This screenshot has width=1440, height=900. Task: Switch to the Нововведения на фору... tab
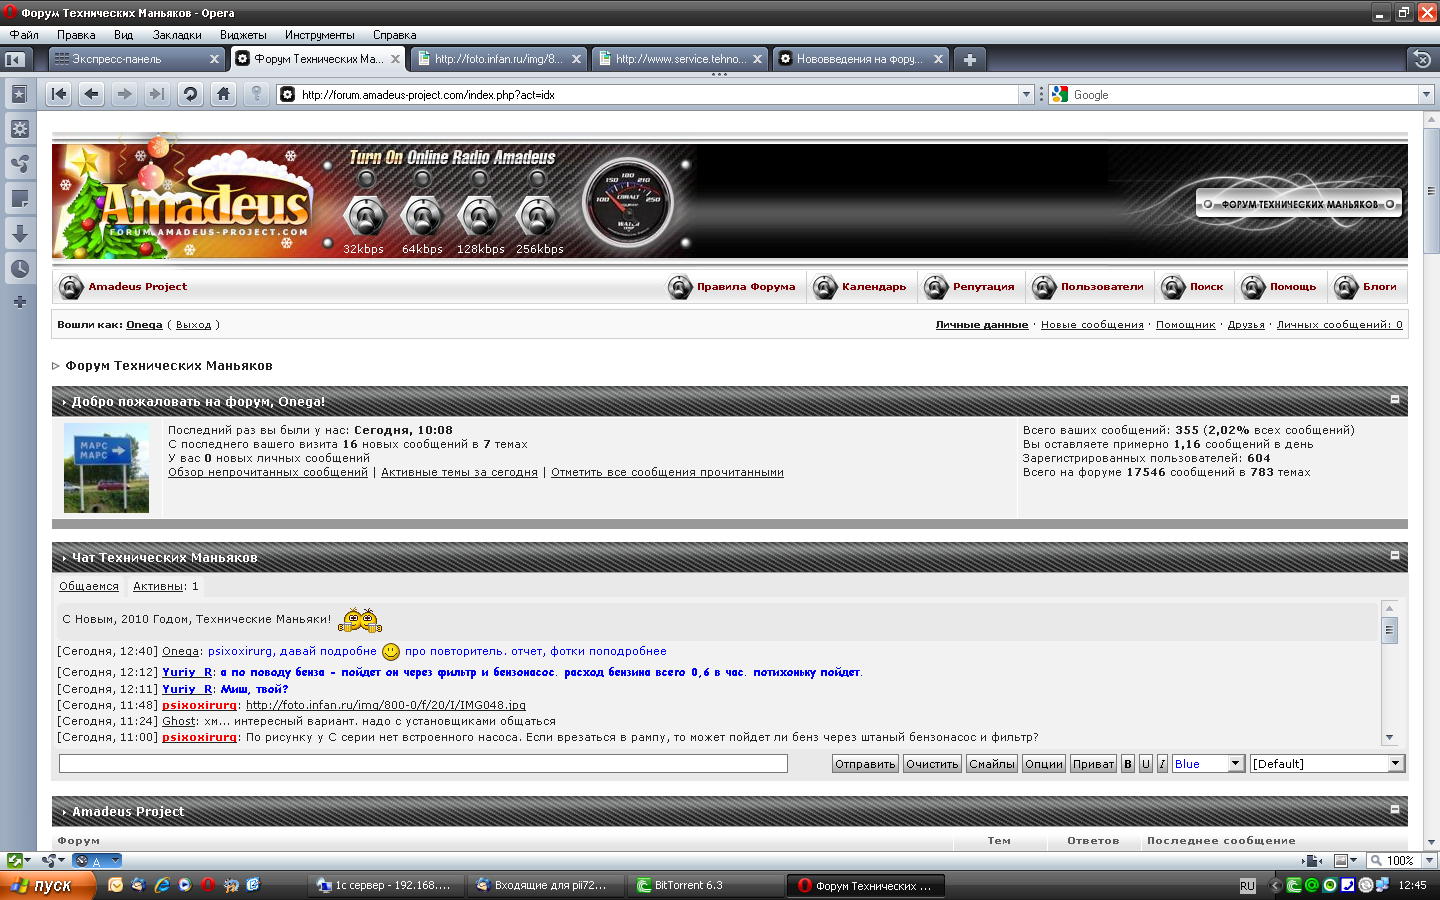(x=857, y=59)
